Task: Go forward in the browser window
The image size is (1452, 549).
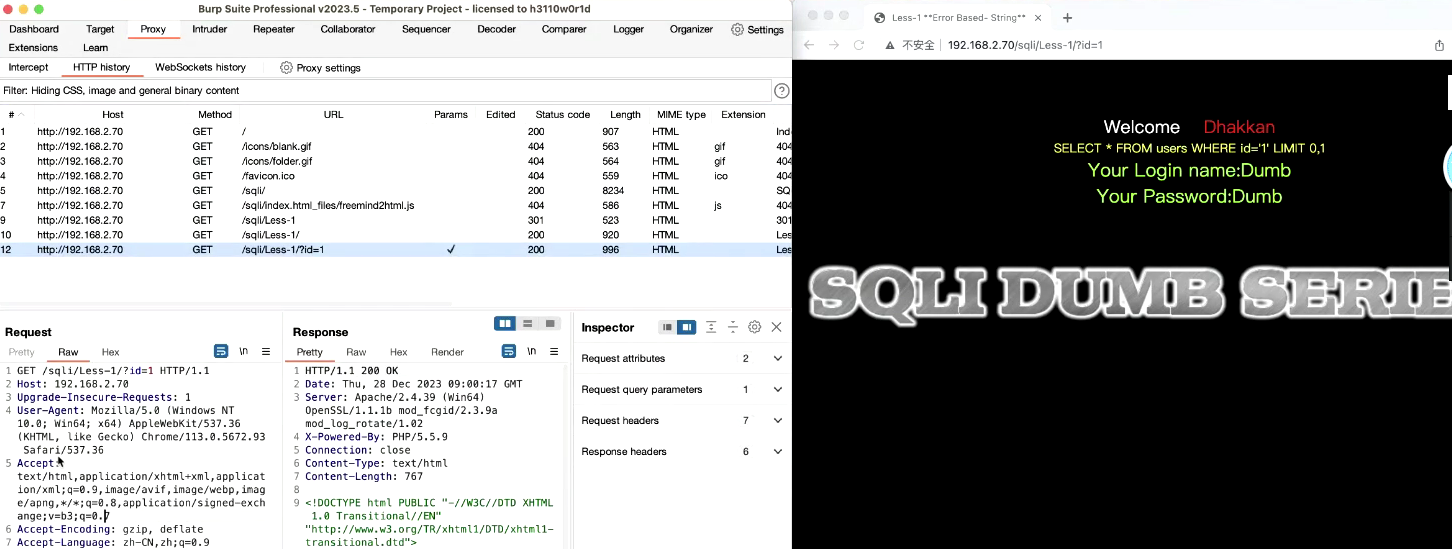Action: coord(834,45)
